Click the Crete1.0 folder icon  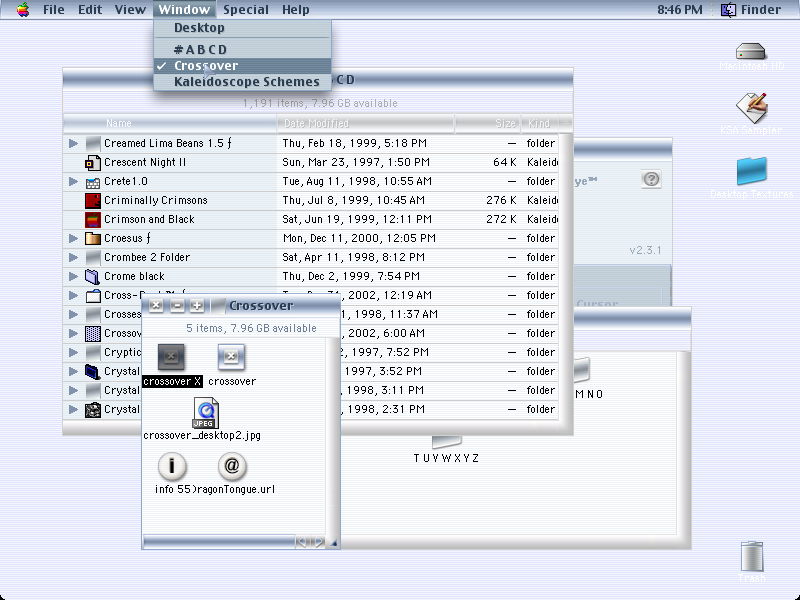coord(93,182)
